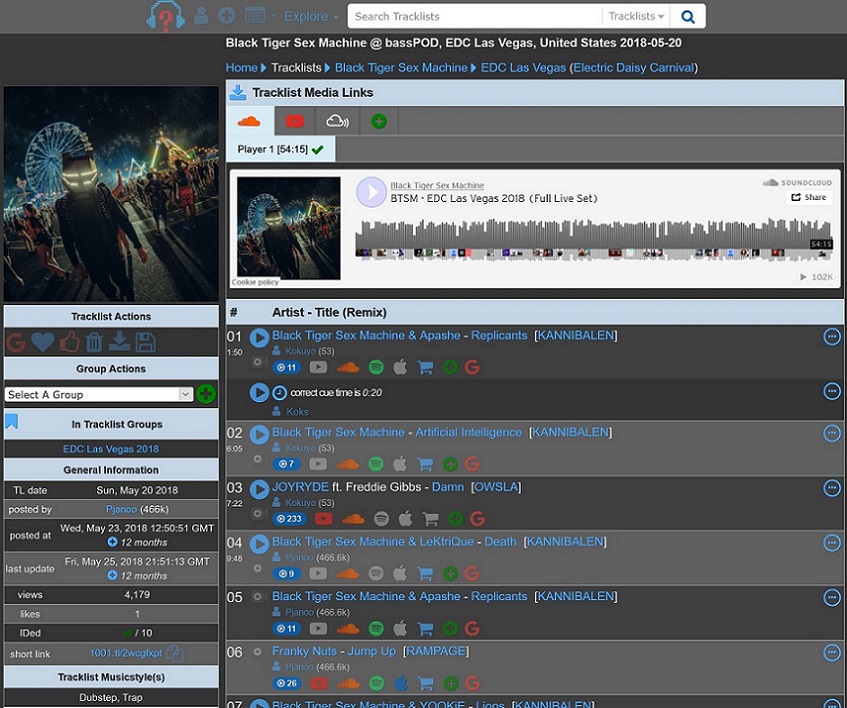Click the RAMPAGE label link
The height and width of the screenshot is (708, 847).
click(x=436, y=651)
